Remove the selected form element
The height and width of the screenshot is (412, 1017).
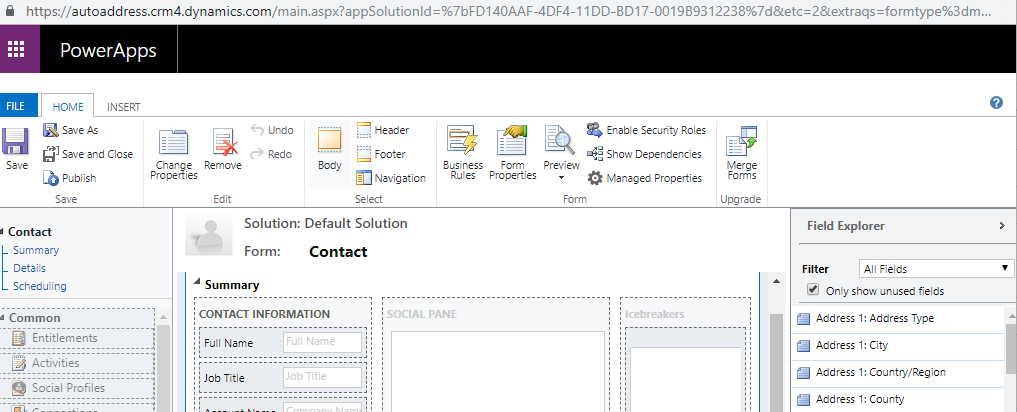[222, 149]
